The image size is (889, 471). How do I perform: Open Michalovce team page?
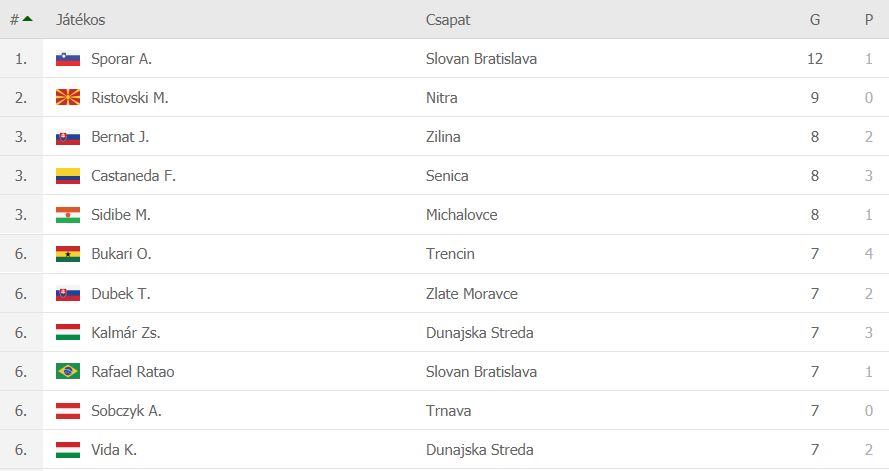462,215
